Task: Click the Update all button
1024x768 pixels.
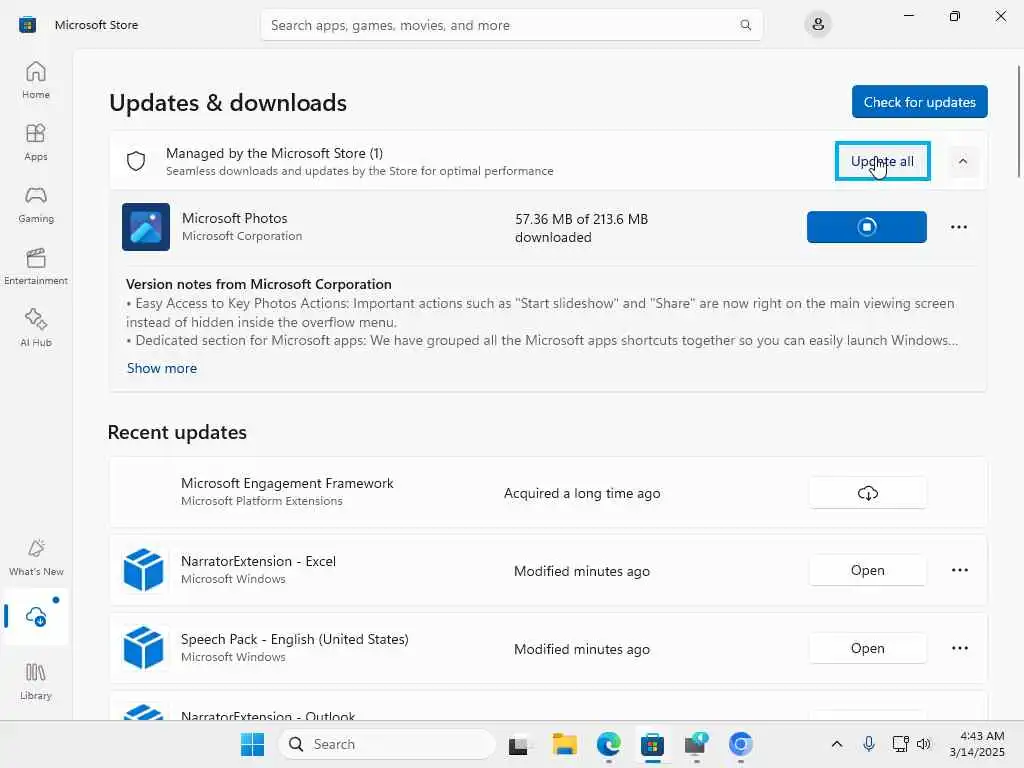Action: coord(882,161)
